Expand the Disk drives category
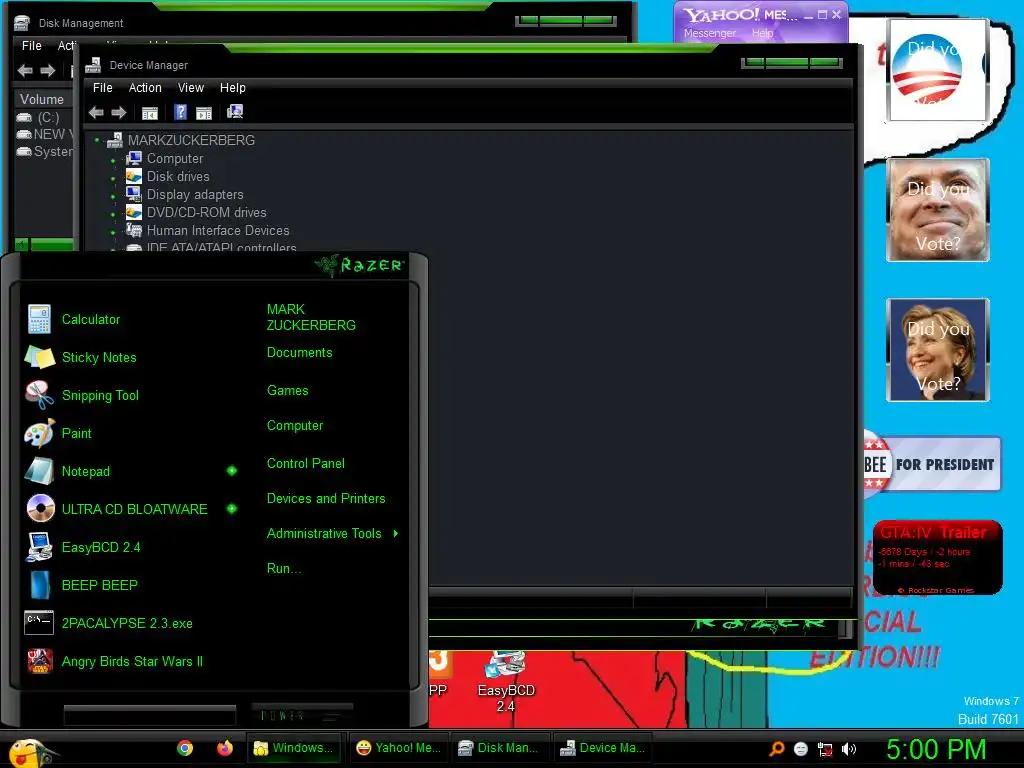The width and height of the screenshot is (1024, 768). (113, 178)
